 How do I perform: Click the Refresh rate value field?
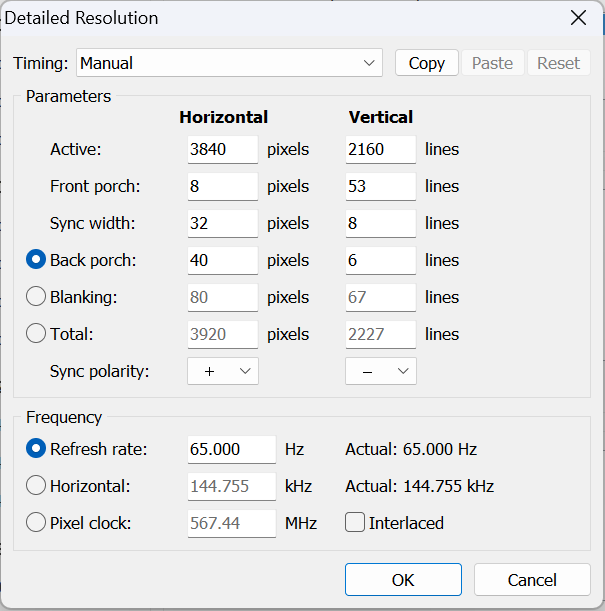point(231,449)
